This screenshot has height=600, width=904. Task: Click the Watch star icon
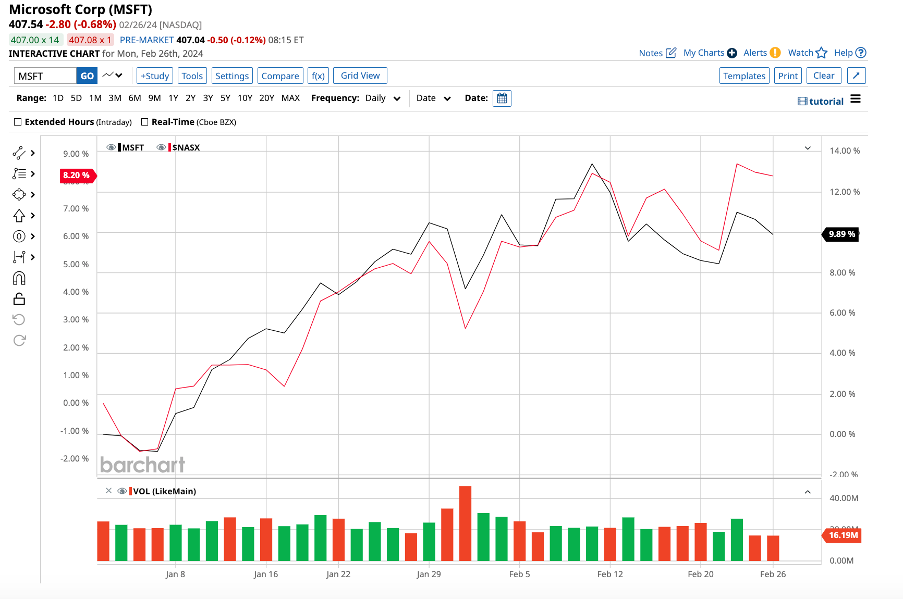(x=821, y=53)
